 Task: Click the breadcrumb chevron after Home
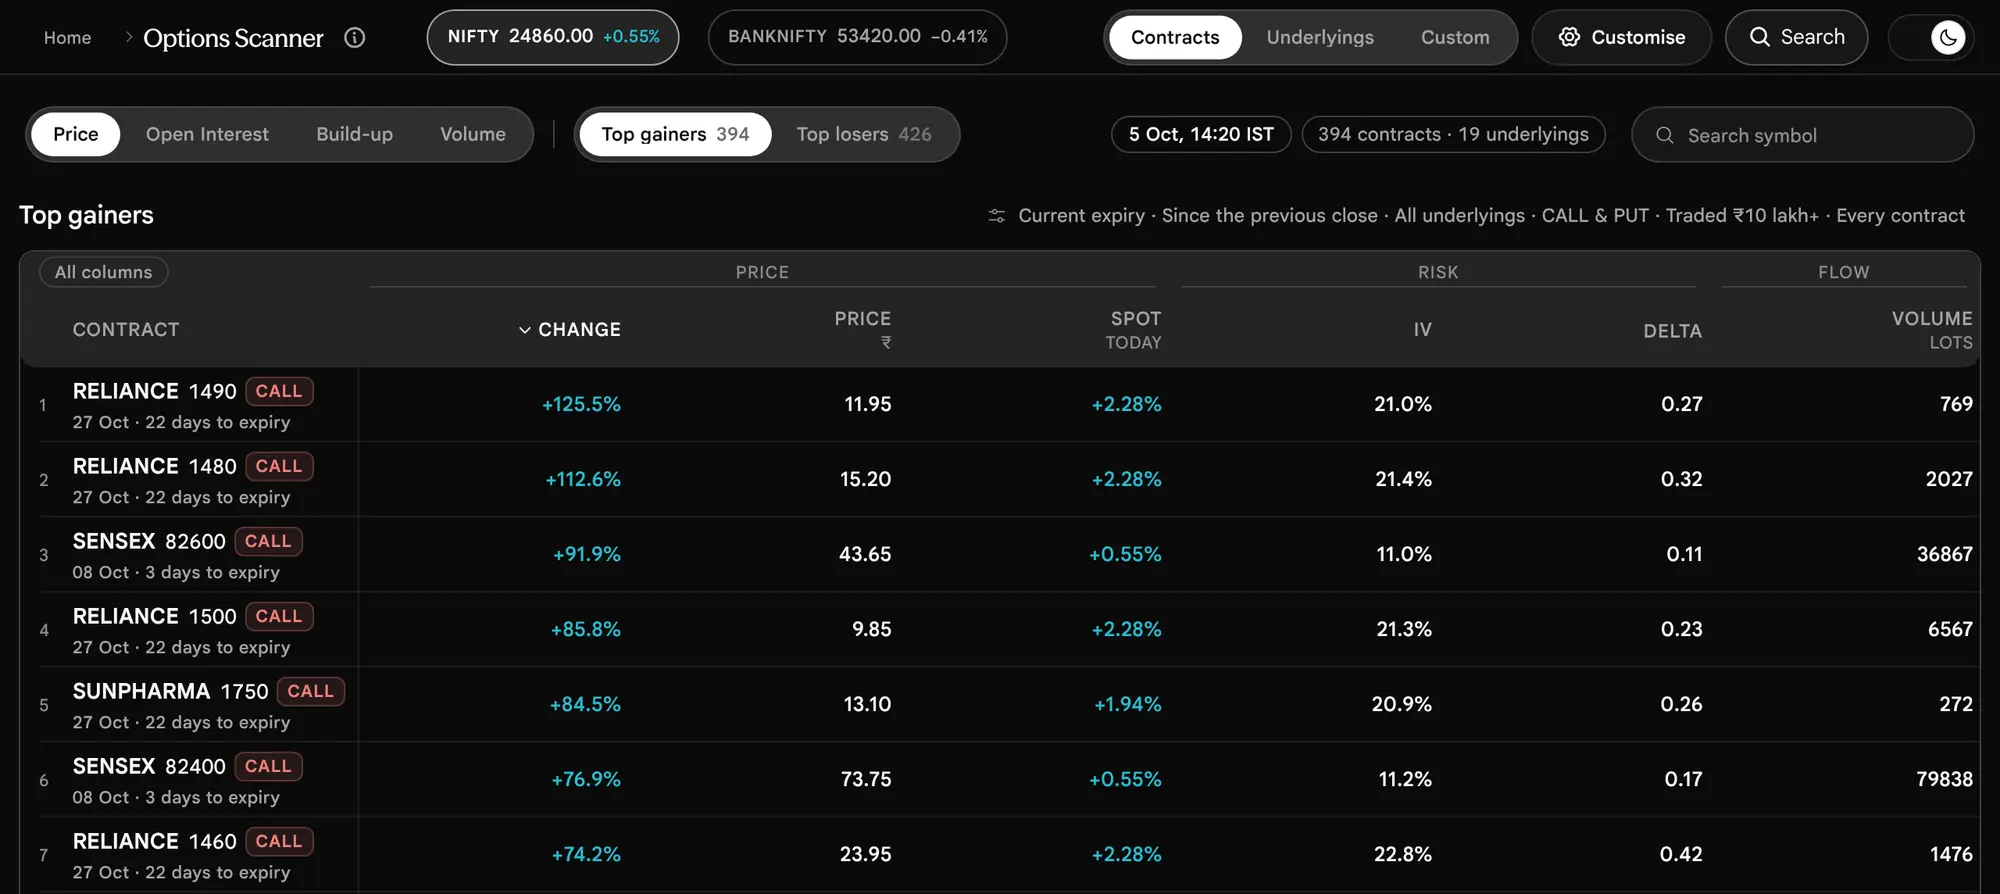[128, 37]
